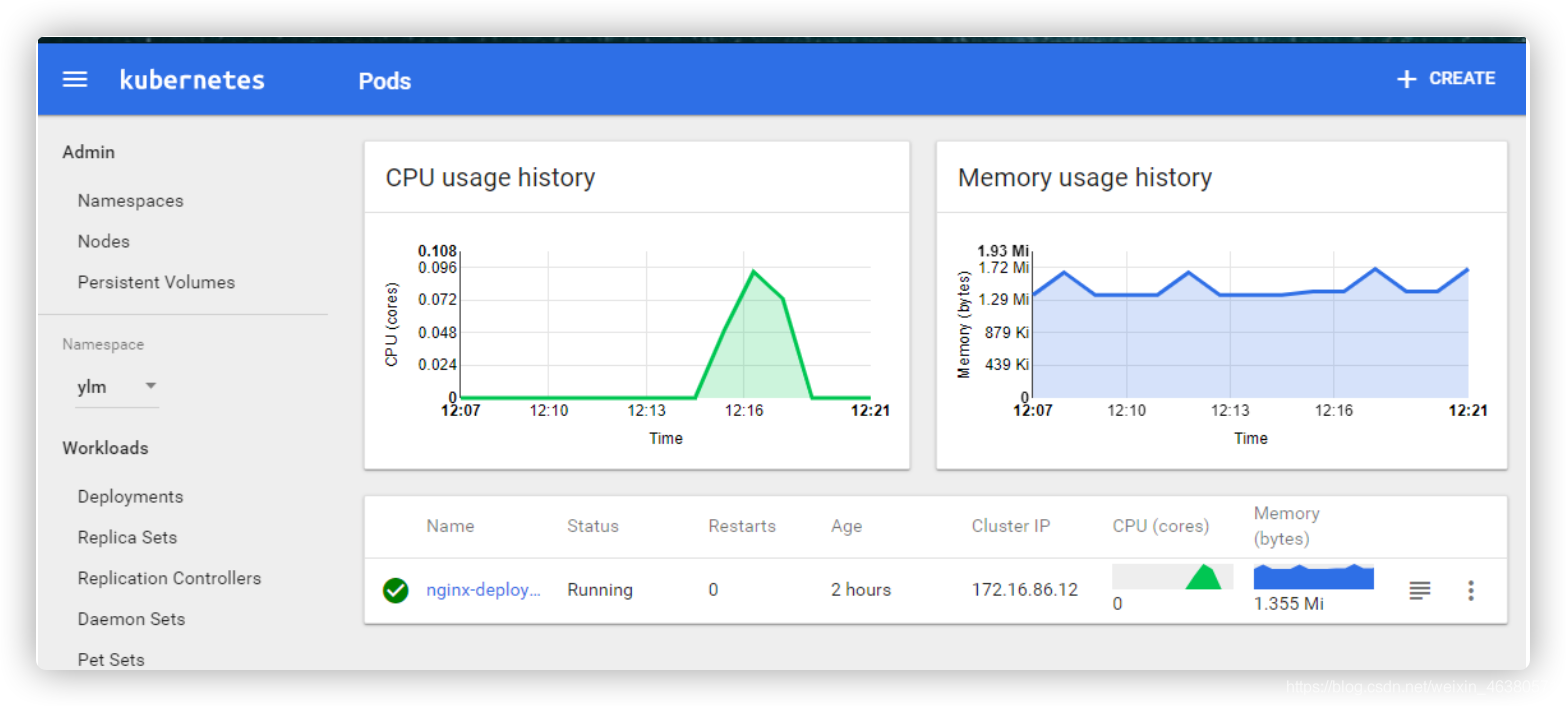1566x706 pixels.
Task: Click the Restarts column header
Action: [742, 526]
